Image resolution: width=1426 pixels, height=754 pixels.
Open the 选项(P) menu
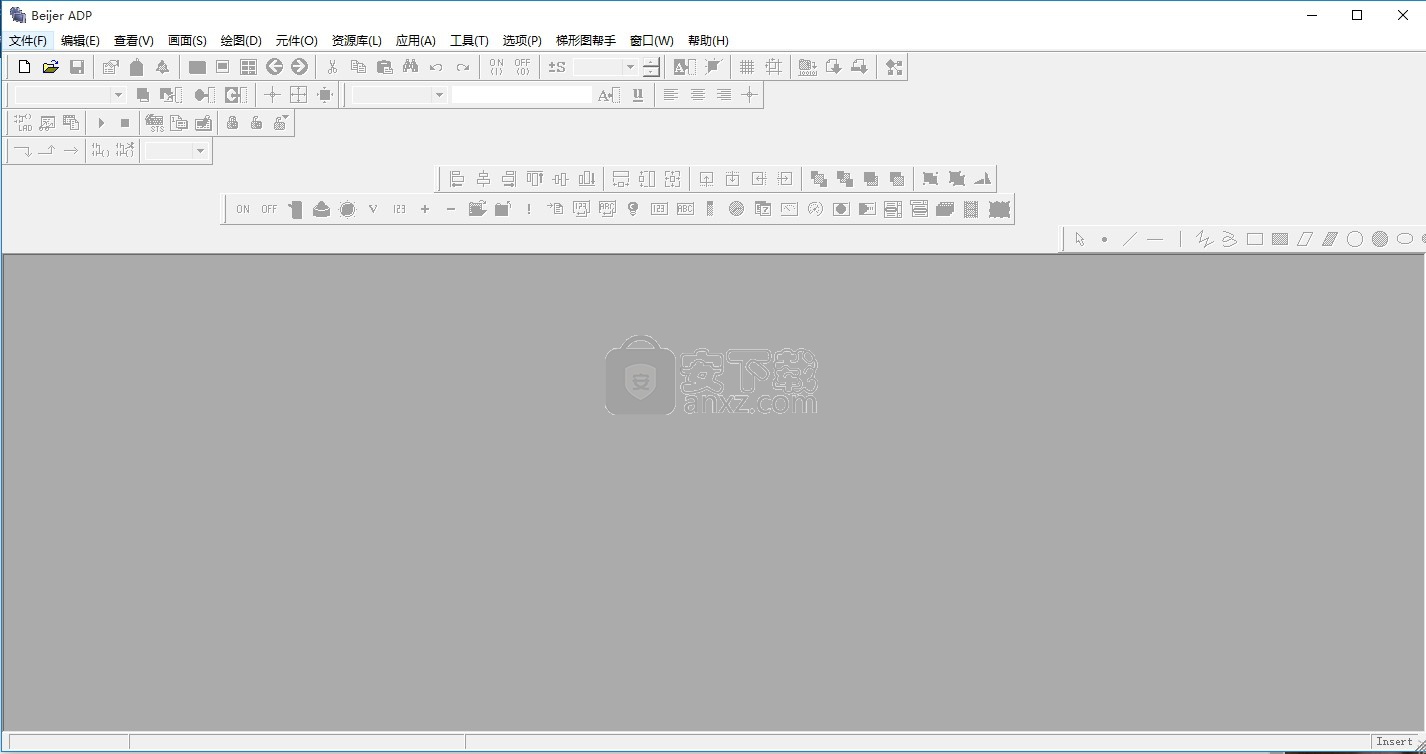pyautogui.click(x=522, y=41)
